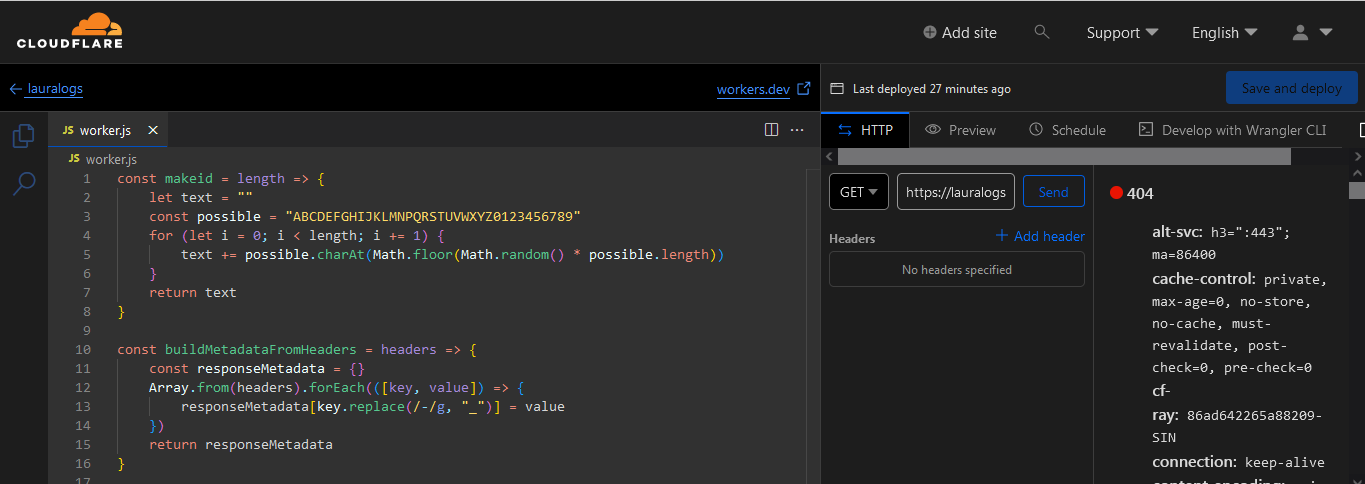Change the GET request method dropdown
Image resolution: width=1365 pixels, height=484 pixels.
click(858, 192)
